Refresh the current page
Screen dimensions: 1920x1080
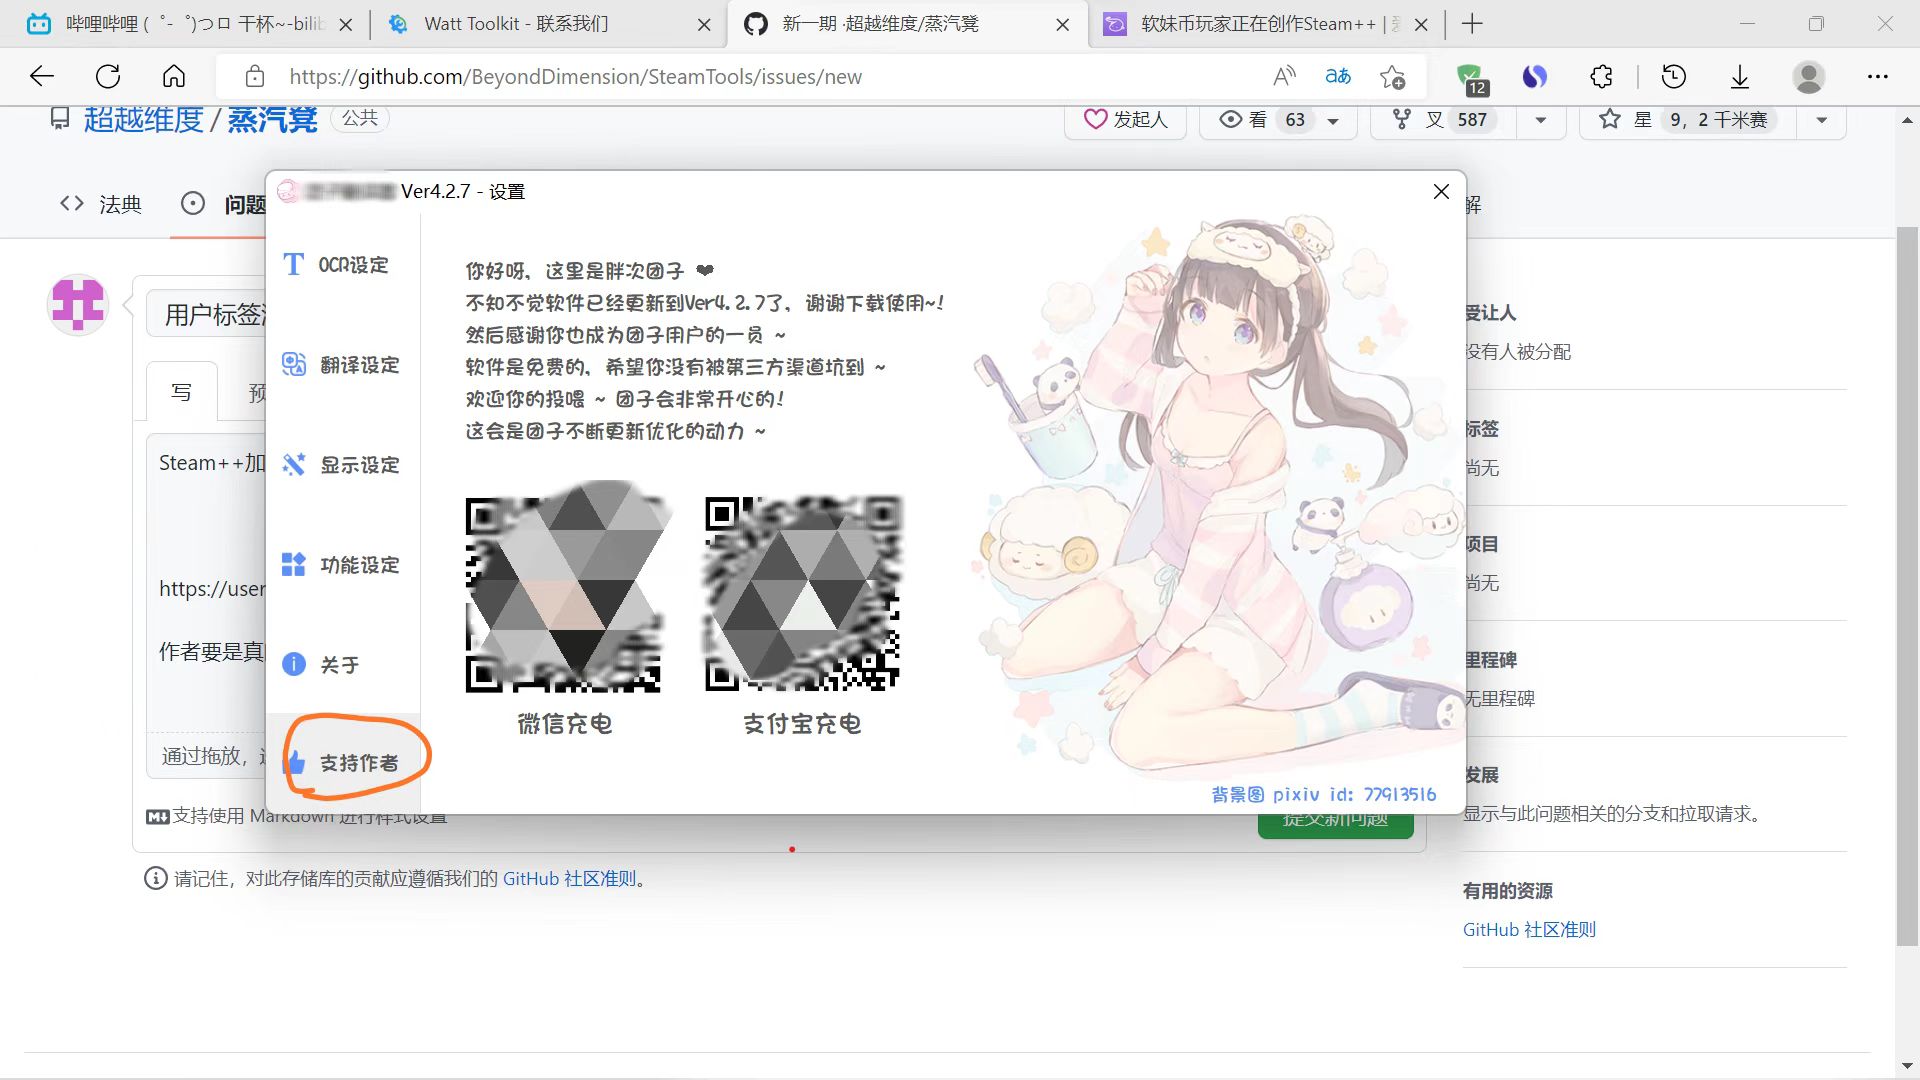(108, 76)
